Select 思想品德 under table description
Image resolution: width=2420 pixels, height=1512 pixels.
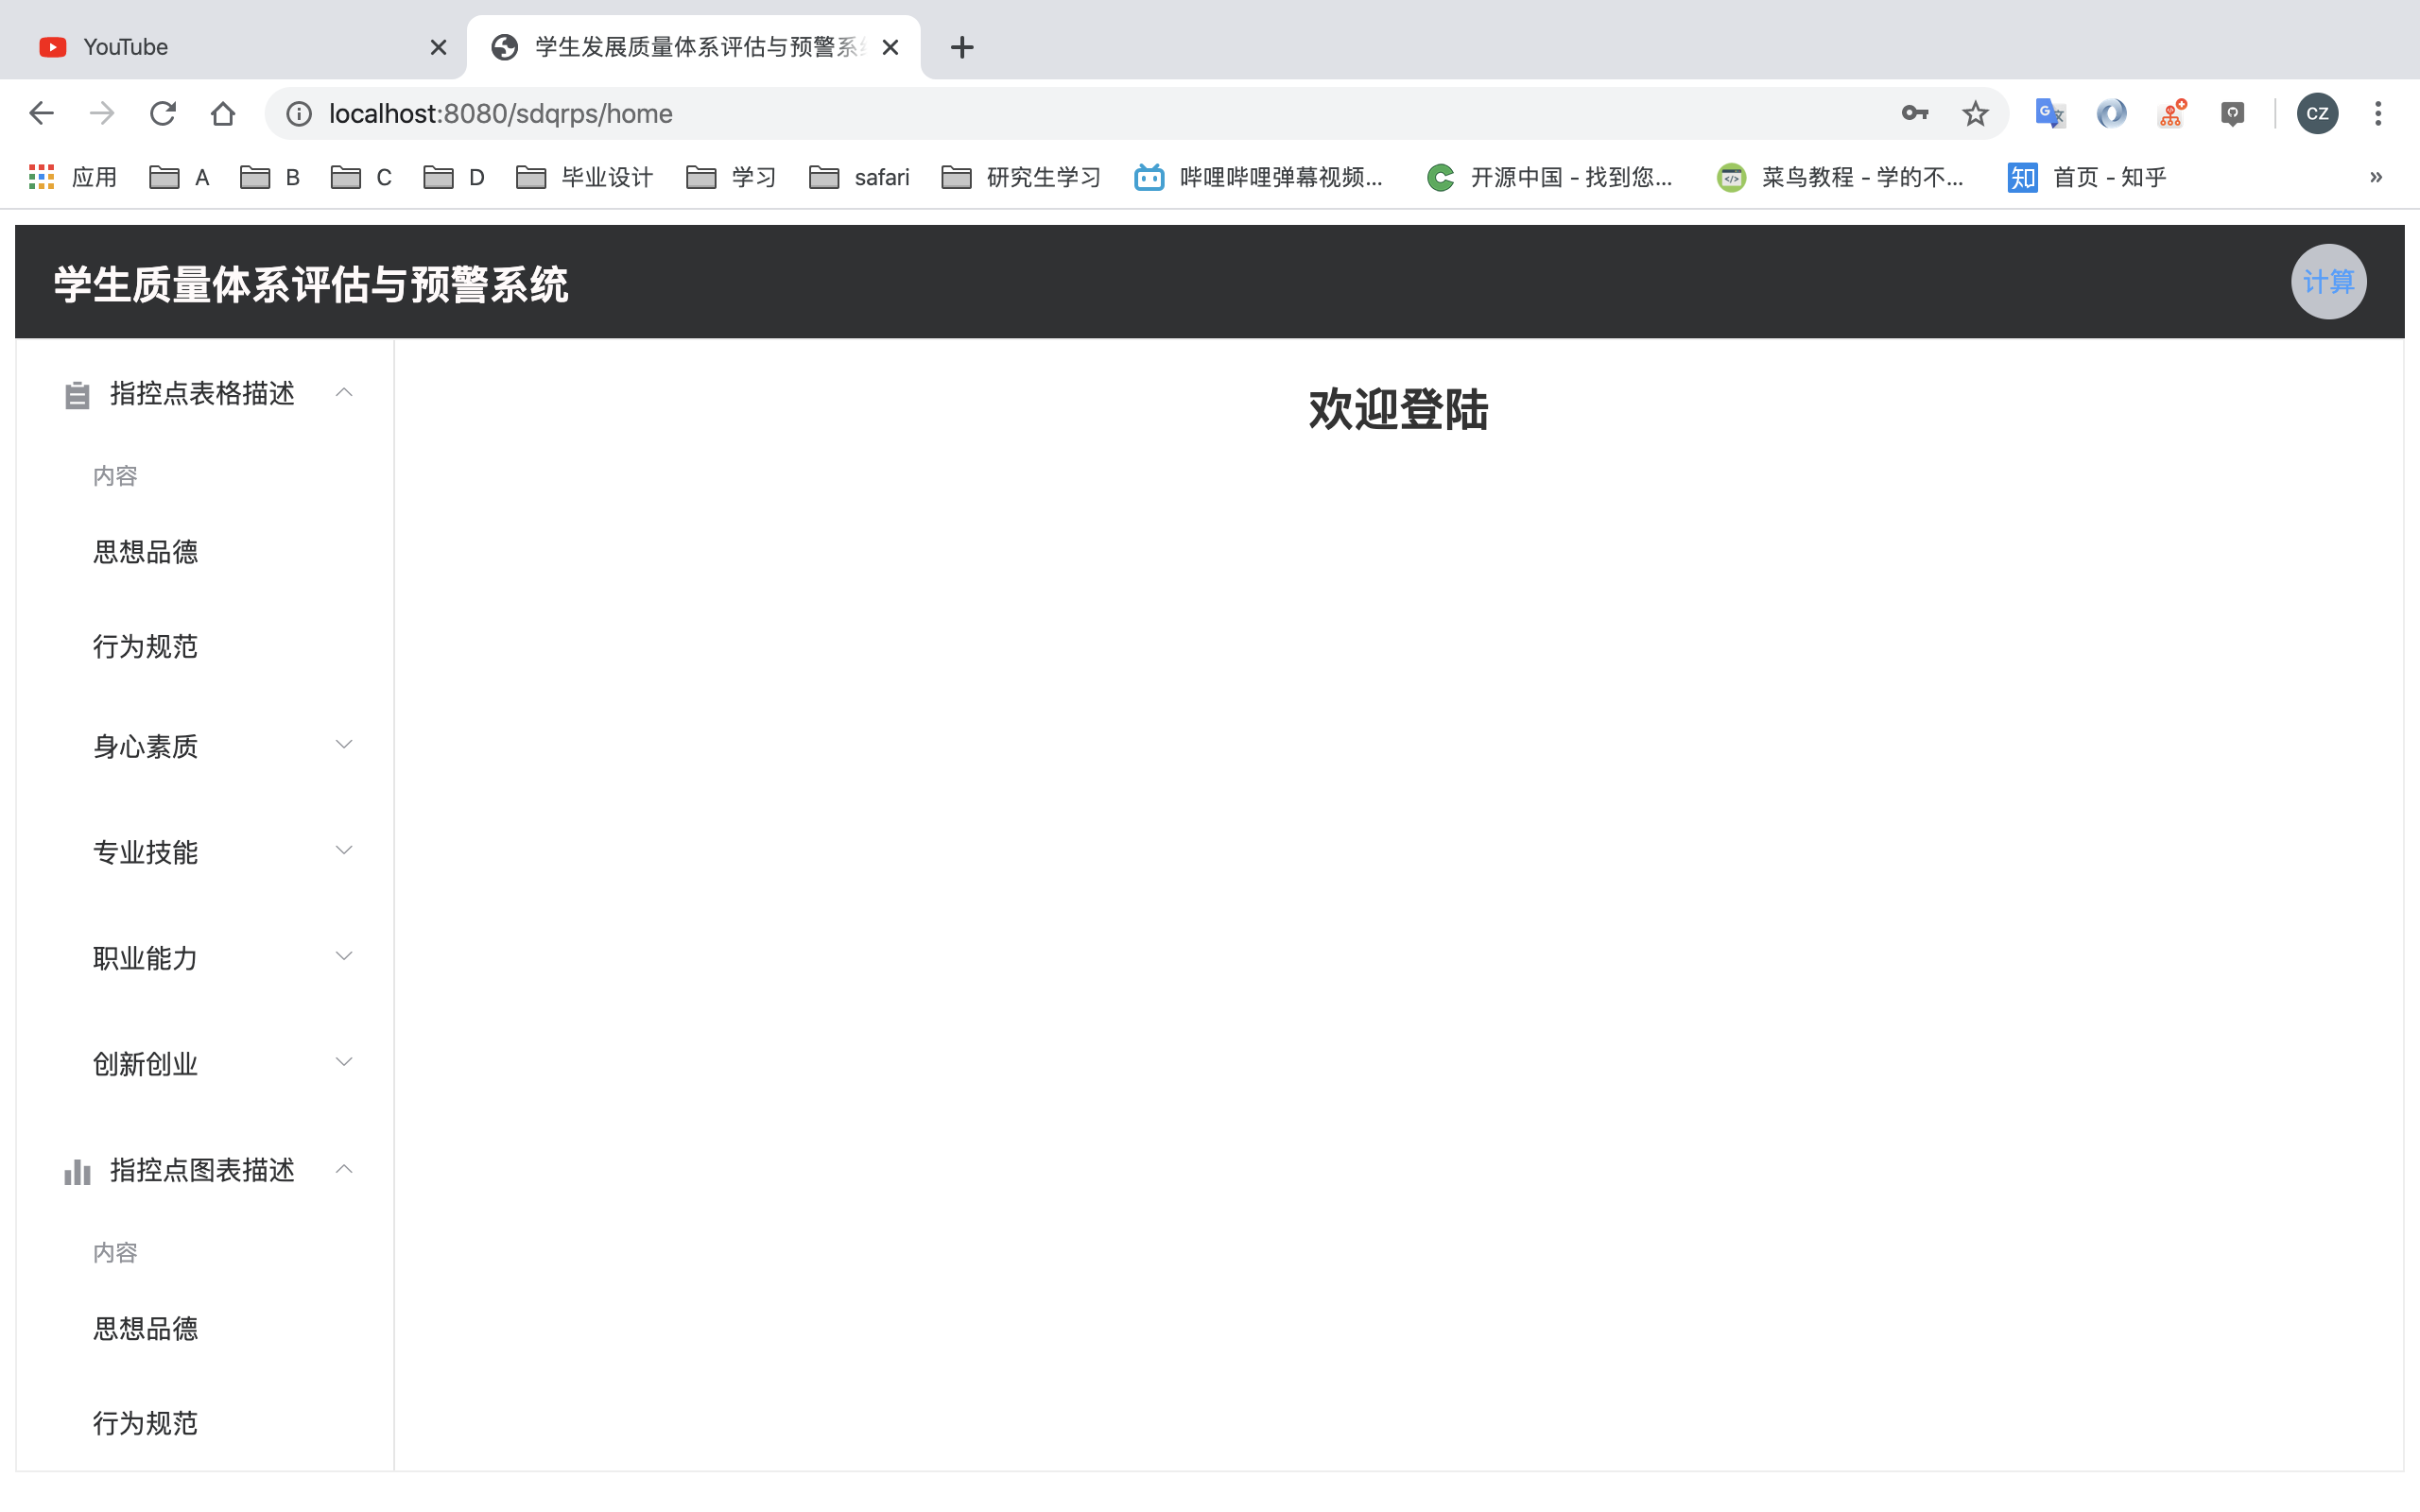tap(146, 552)
